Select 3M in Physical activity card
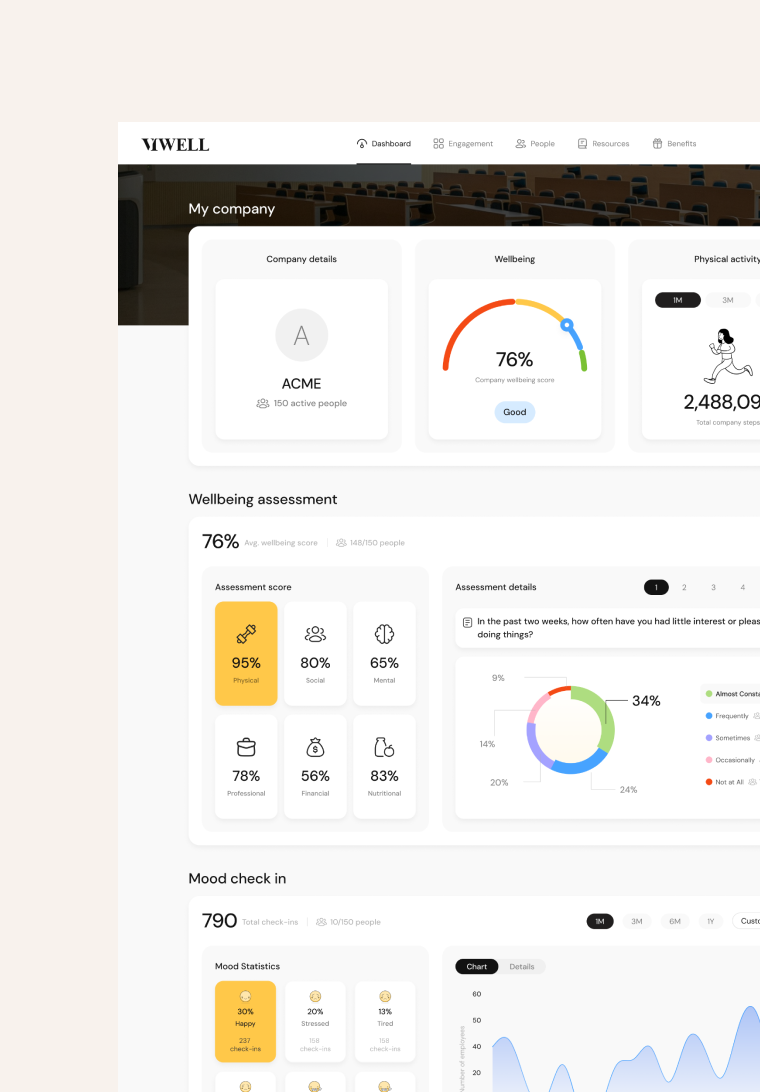Image resolution: width=760 pixels, height=1092 pixels. point(728,300)
